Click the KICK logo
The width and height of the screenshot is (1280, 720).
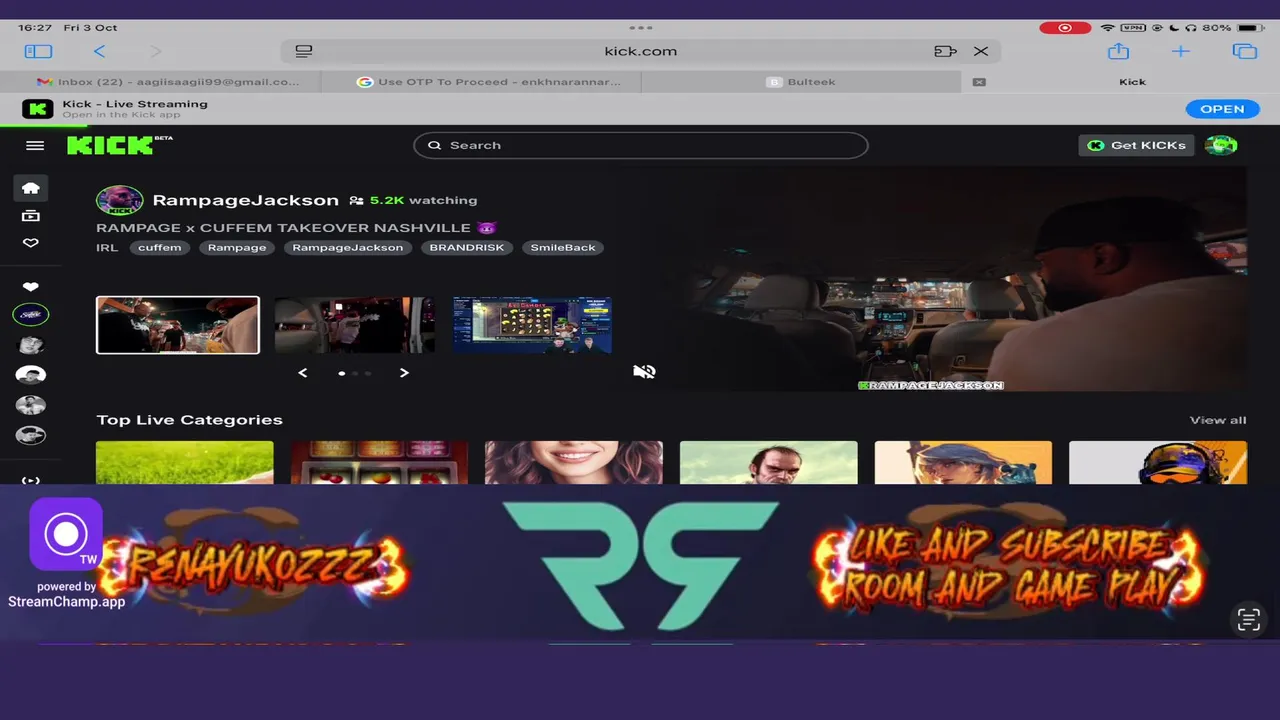coord(112,145)
